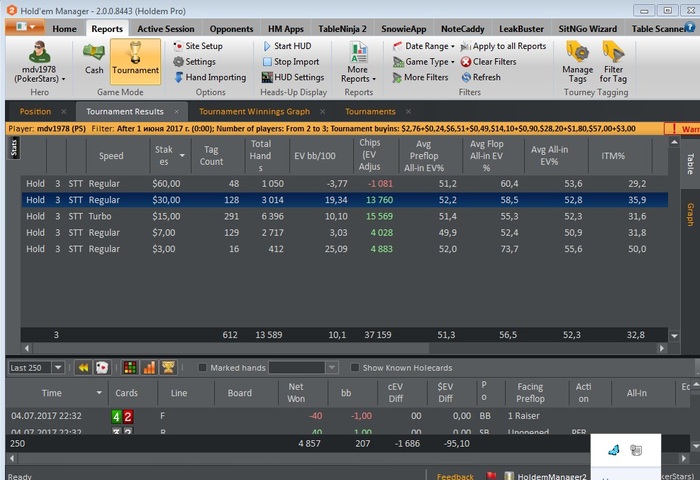Screen dimensions: 700x480
Task: Open the Settings gear option
Action: point(195,62)
